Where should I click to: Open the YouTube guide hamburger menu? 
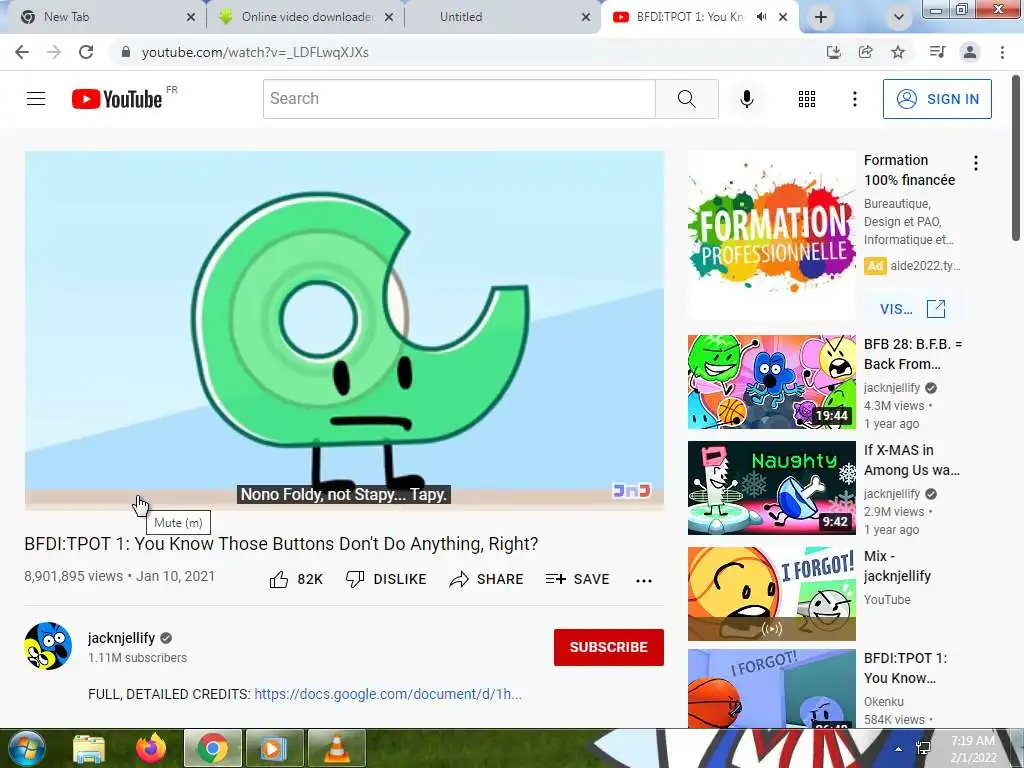(36, 99)
